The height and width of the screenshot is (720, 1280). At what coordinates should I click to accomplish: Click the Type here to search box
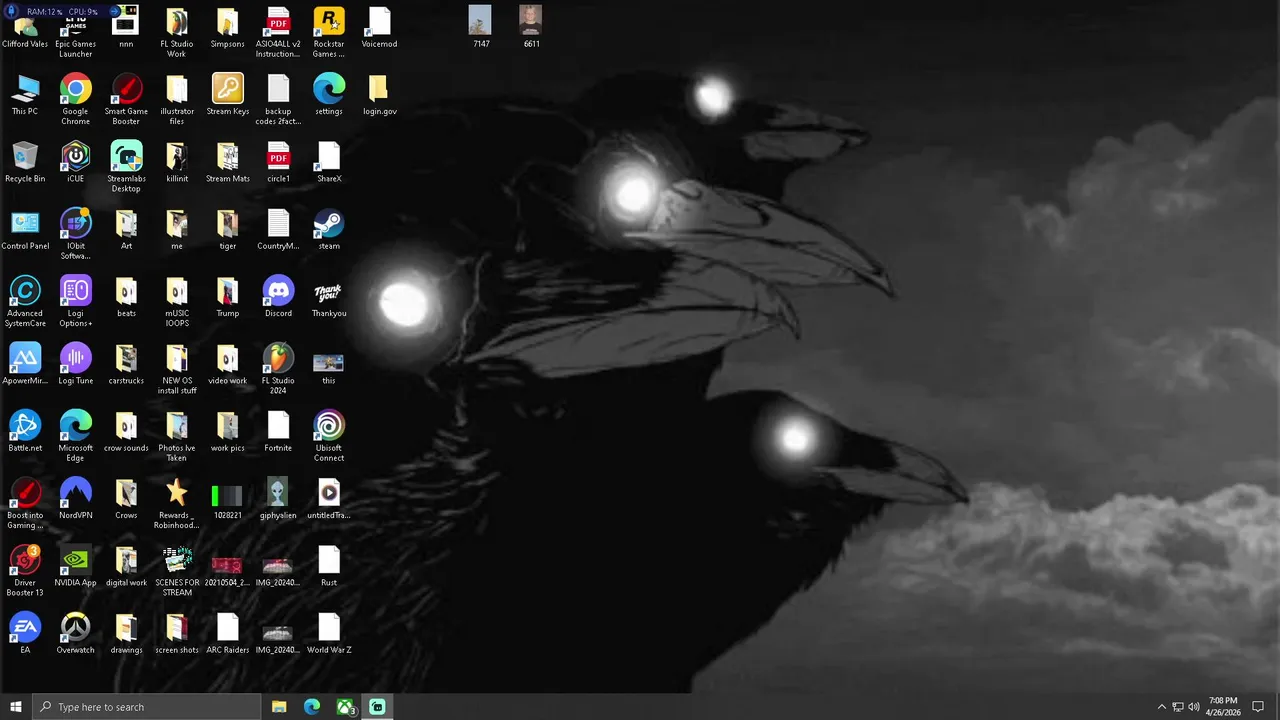pos(147,707)
